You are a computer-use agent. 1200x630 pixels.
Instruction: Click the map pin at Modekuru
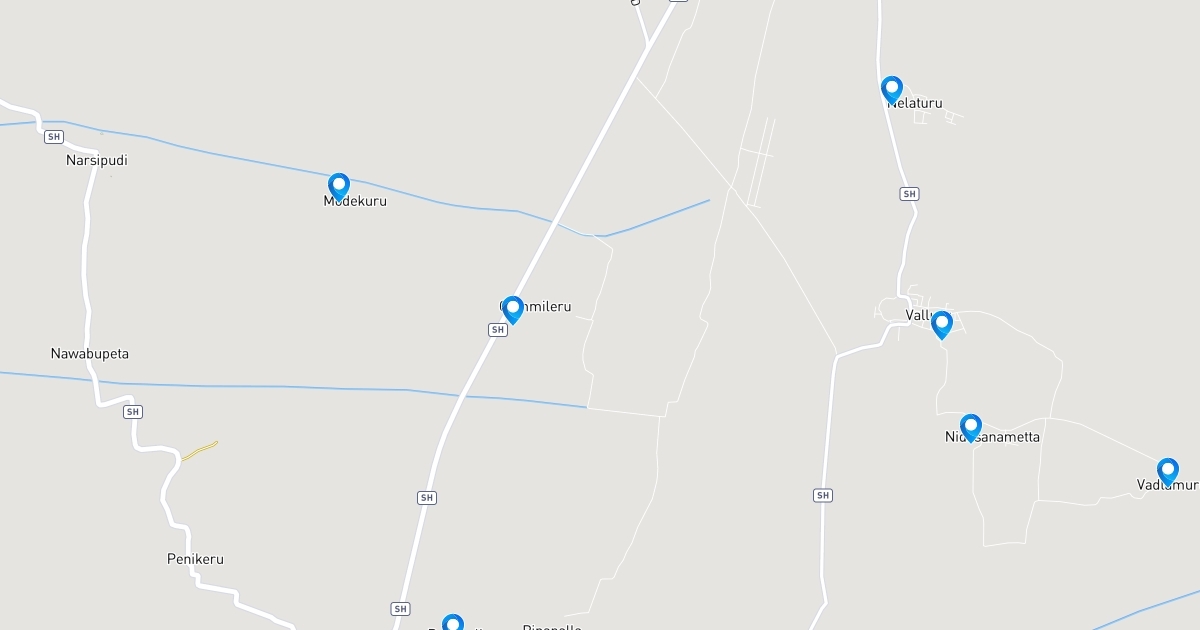tap(339, 186)
